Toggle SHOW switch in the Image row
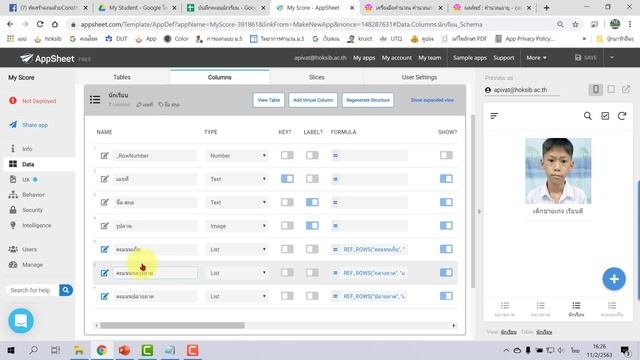 [446, 226]
